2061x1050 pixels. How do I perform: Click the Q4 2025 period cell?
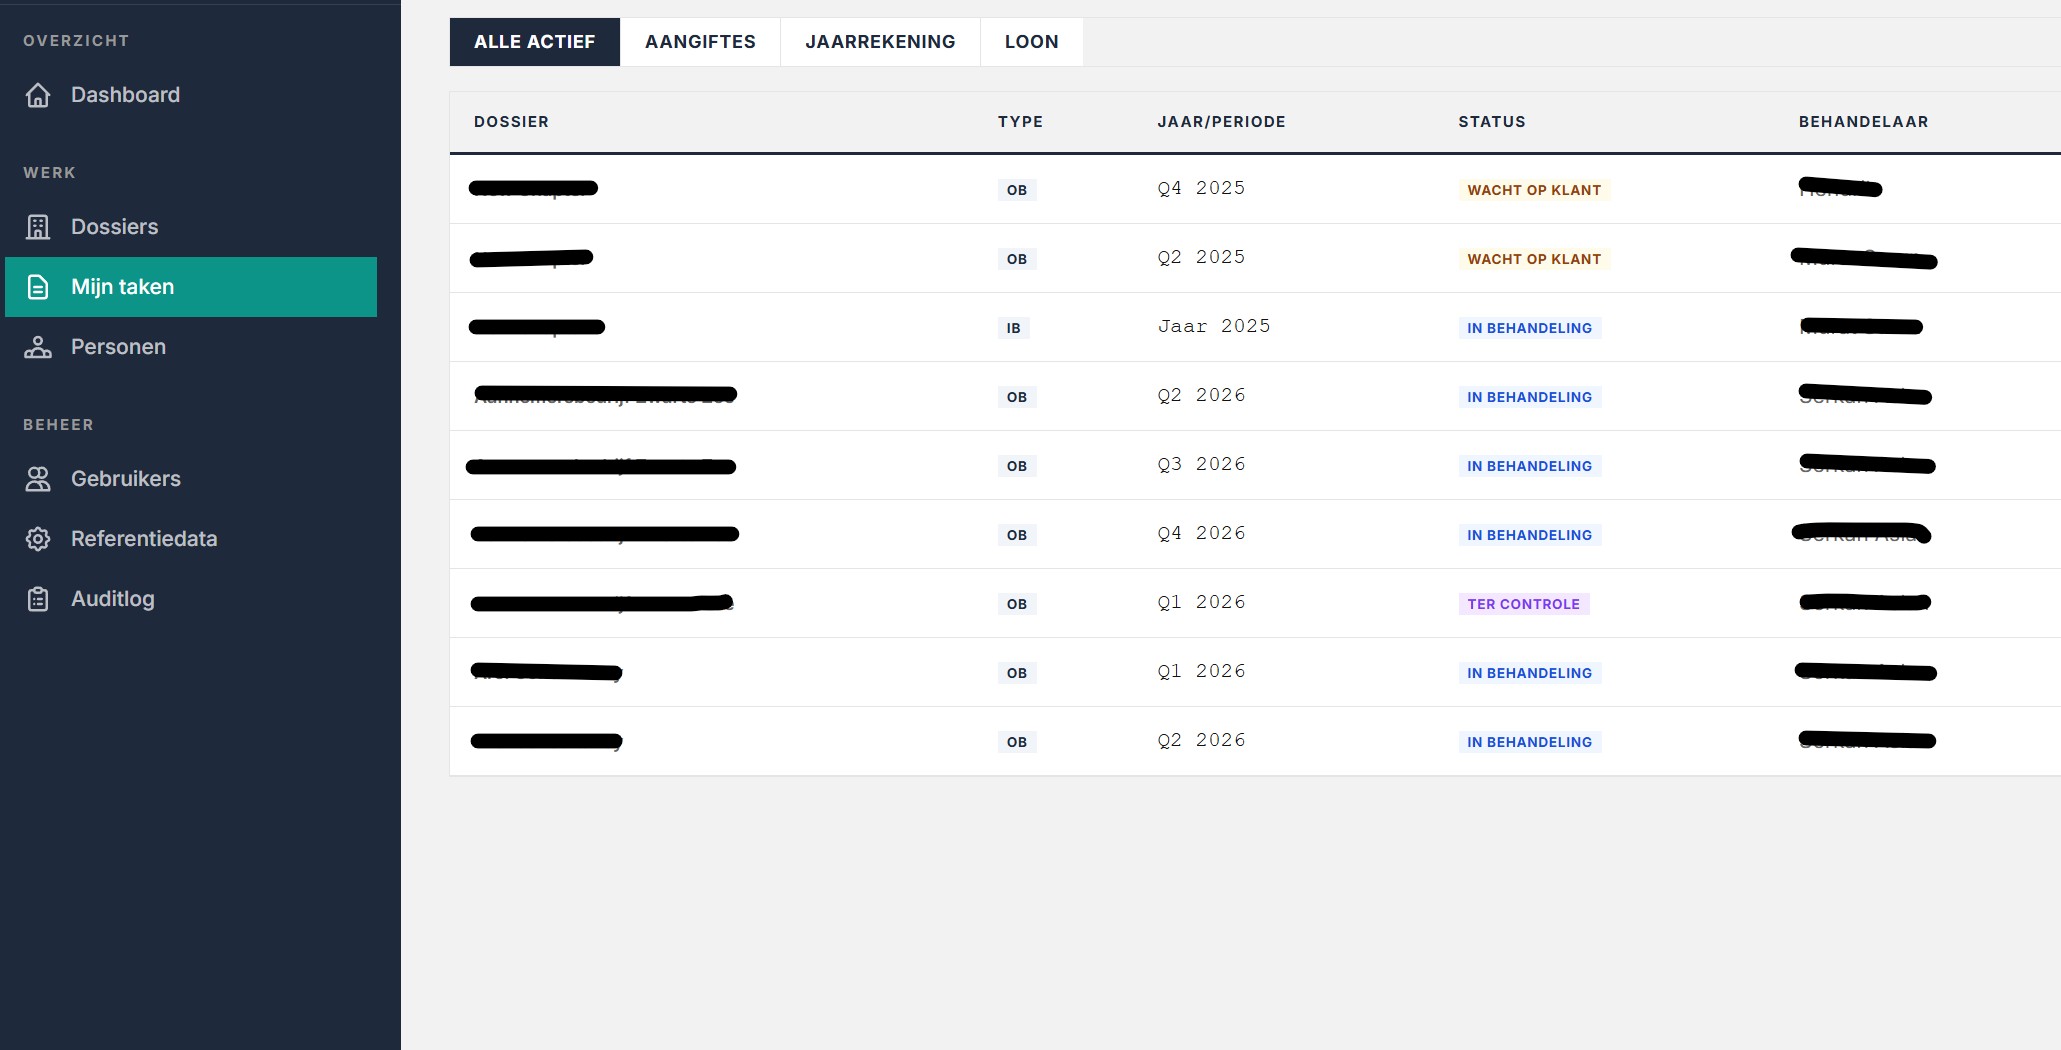tap(1202, 188)
